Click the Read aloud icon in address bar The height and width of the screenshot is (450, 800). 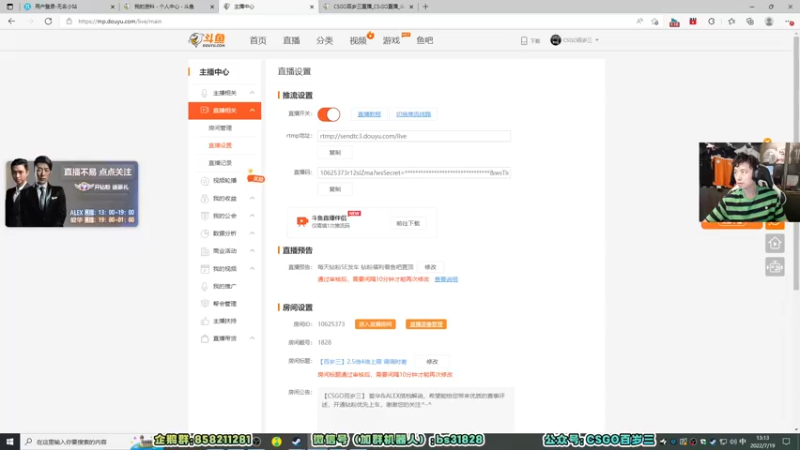639,21
